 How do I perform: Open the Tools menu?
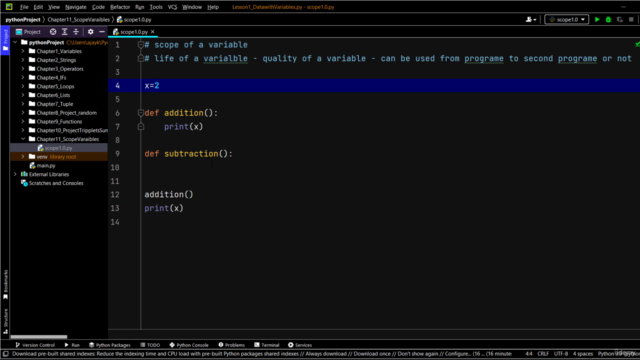156,7
